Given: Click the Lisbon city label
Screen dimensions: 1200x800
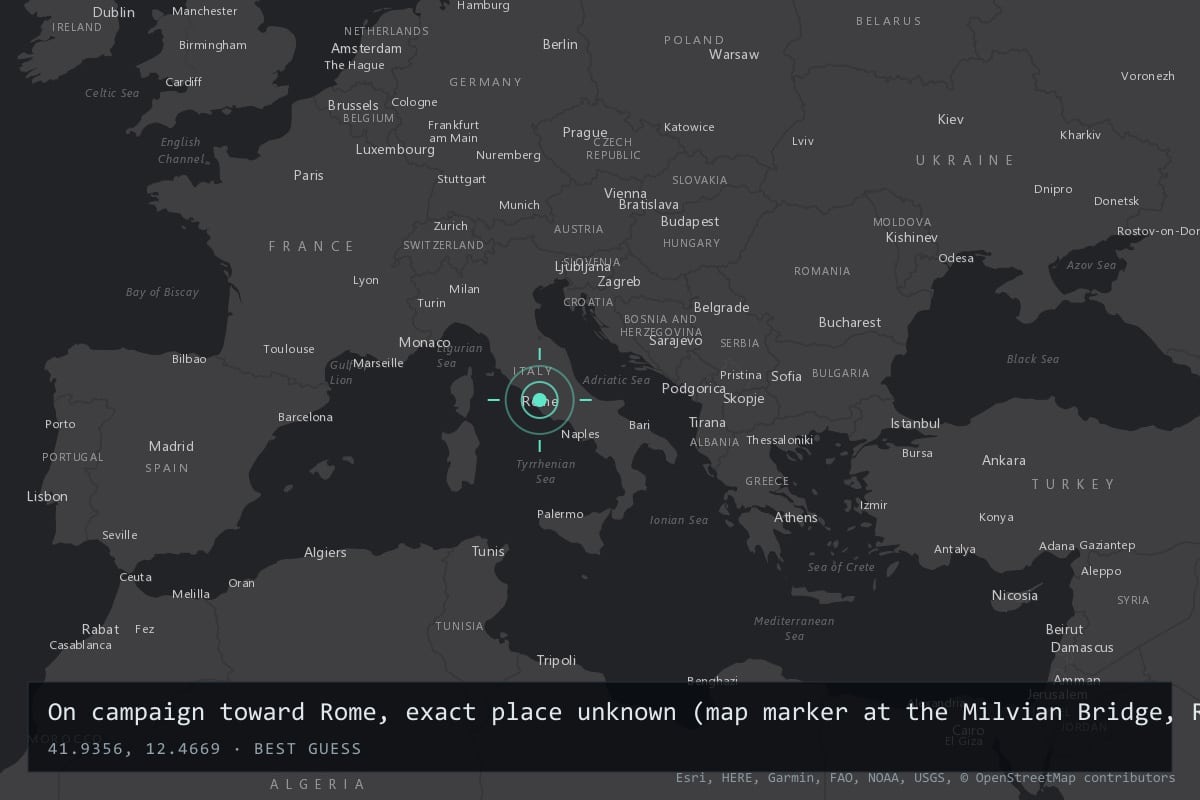Looking at the screenshot, I should [47, 496].
